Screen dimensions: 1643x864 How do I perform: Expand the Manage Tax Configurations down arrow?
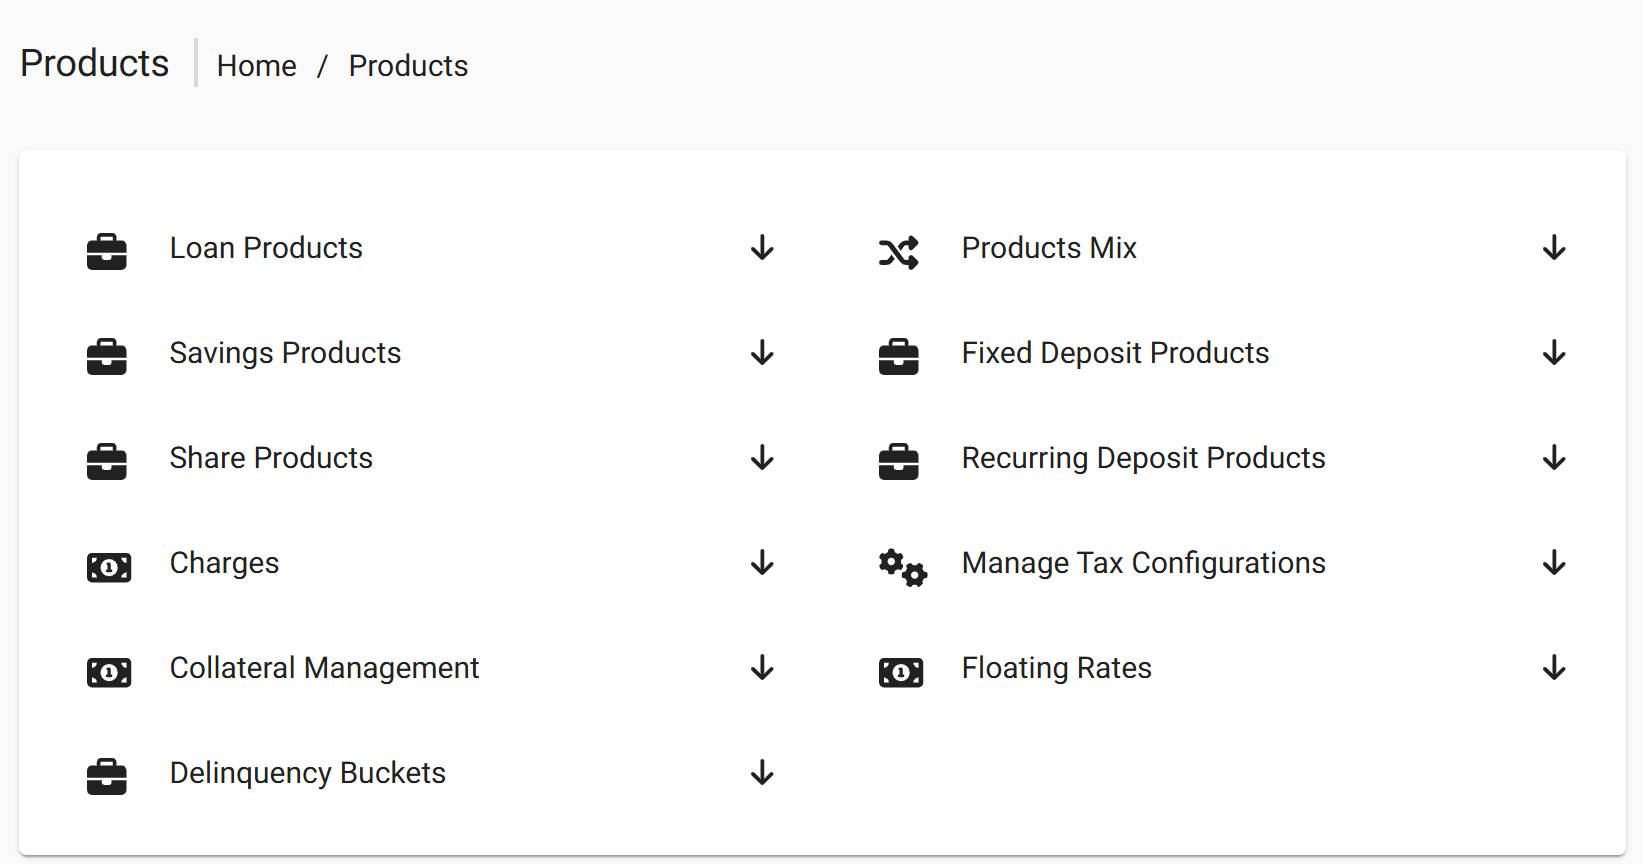click(1554, 563)
